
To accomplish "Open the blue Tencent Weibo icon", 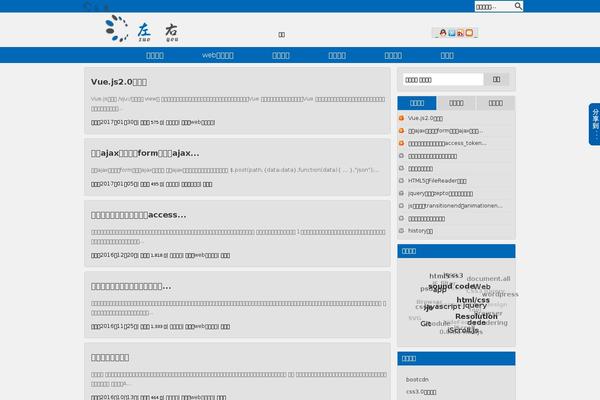I will pos(452,33).
